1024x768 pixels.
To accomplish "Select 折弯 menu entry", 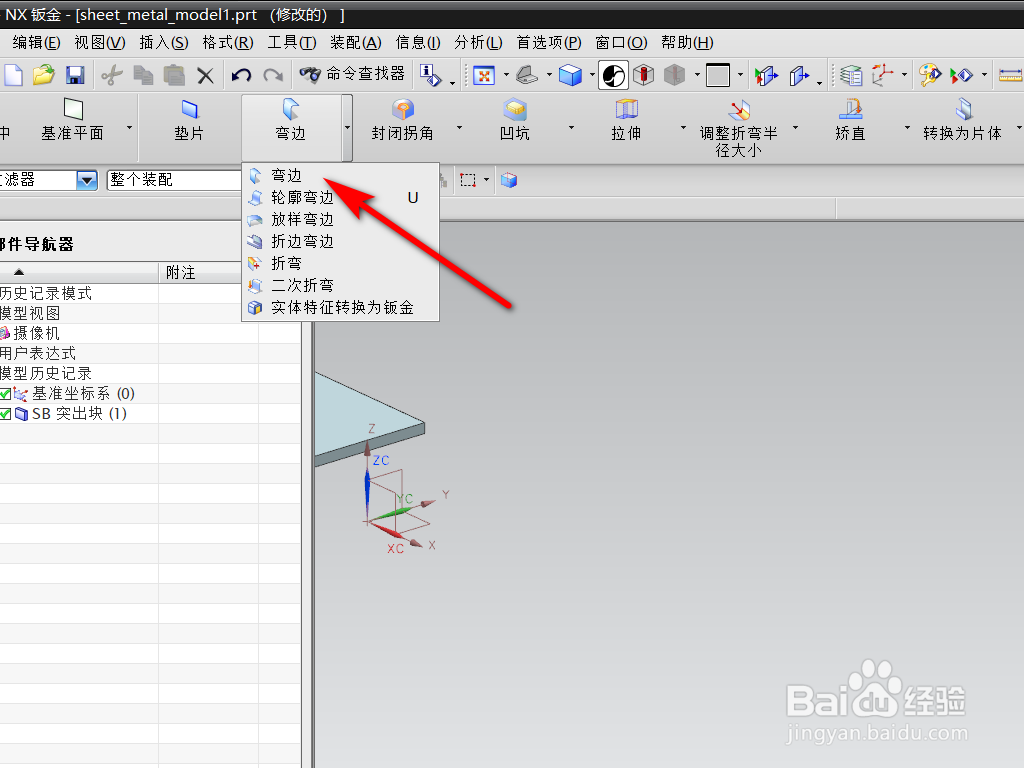I will (340, 263).
